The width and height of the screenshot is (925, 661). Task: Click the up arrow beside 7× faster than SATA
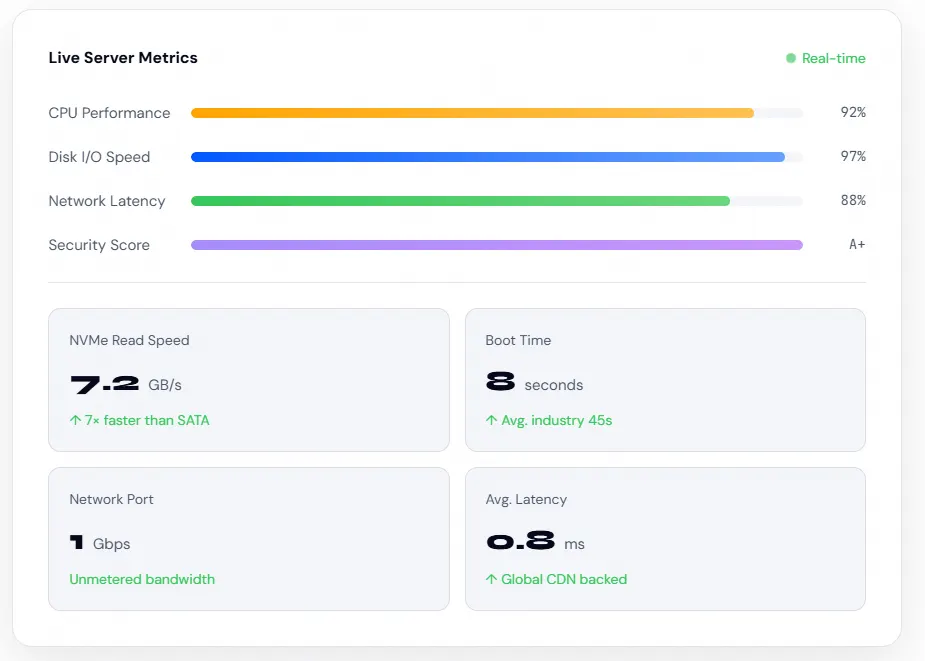click(x=75, y=420)
